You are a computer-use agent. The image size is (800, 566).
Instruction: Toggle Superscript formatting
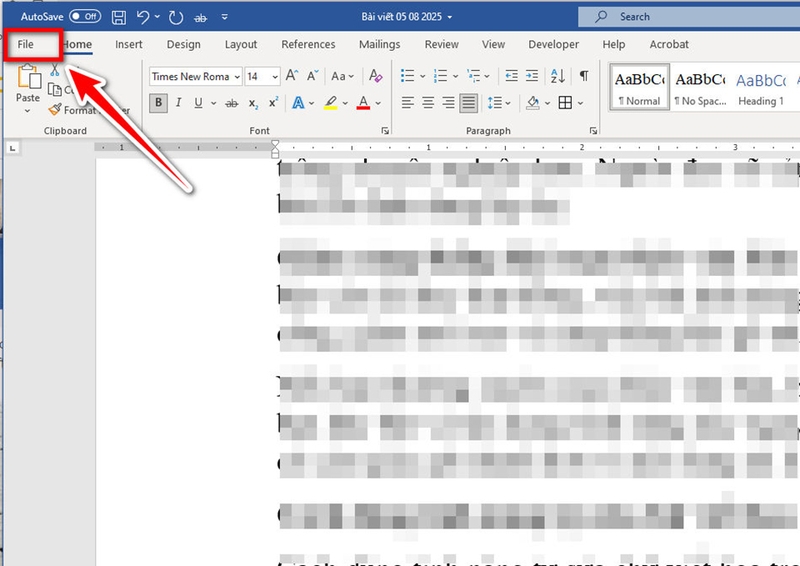tap(273, 103)
